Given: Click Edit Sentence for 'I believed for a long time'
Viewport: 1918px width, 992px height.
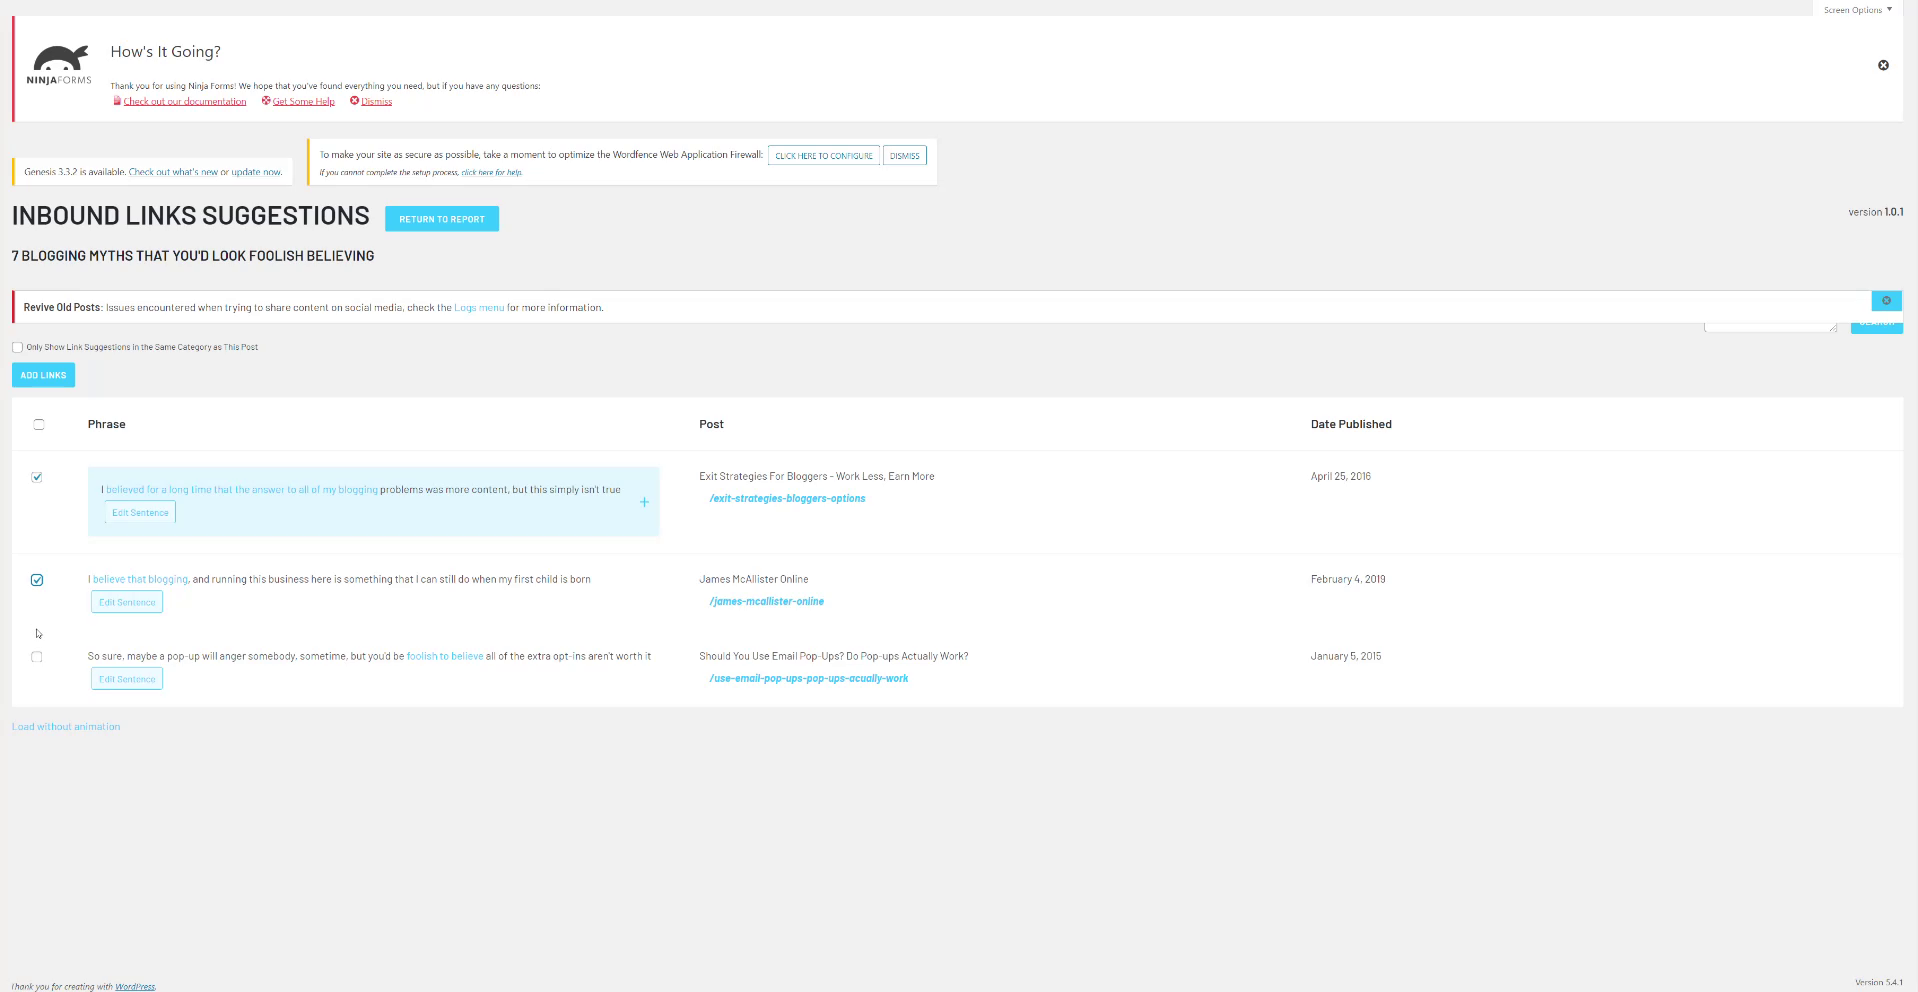Looking at the screenshot, I should tap(140, 512).
